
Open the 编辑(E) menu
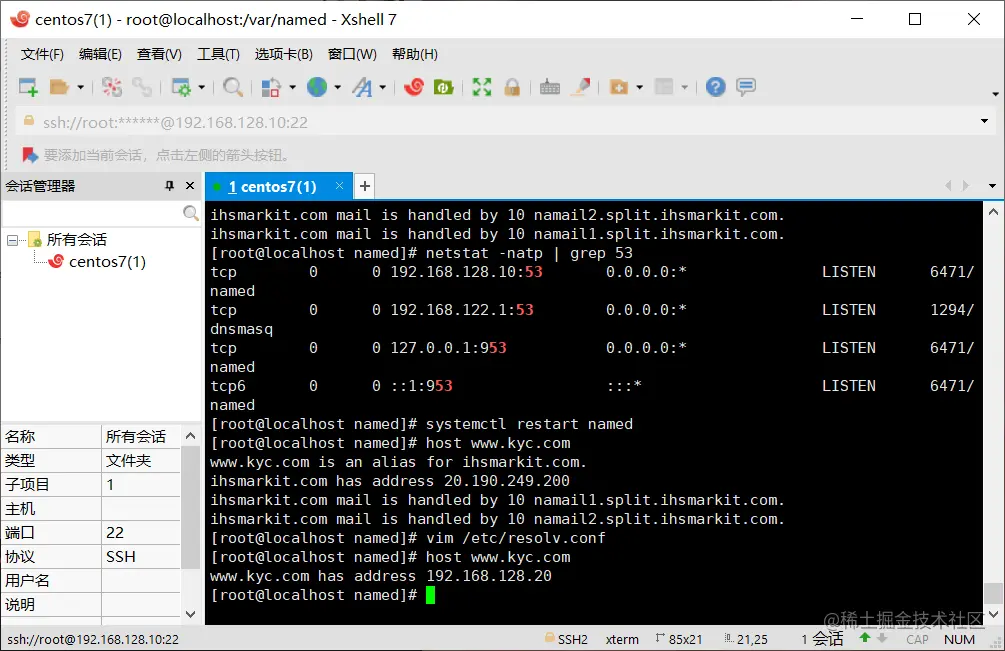pyautogui.click(x=100, y=54)
